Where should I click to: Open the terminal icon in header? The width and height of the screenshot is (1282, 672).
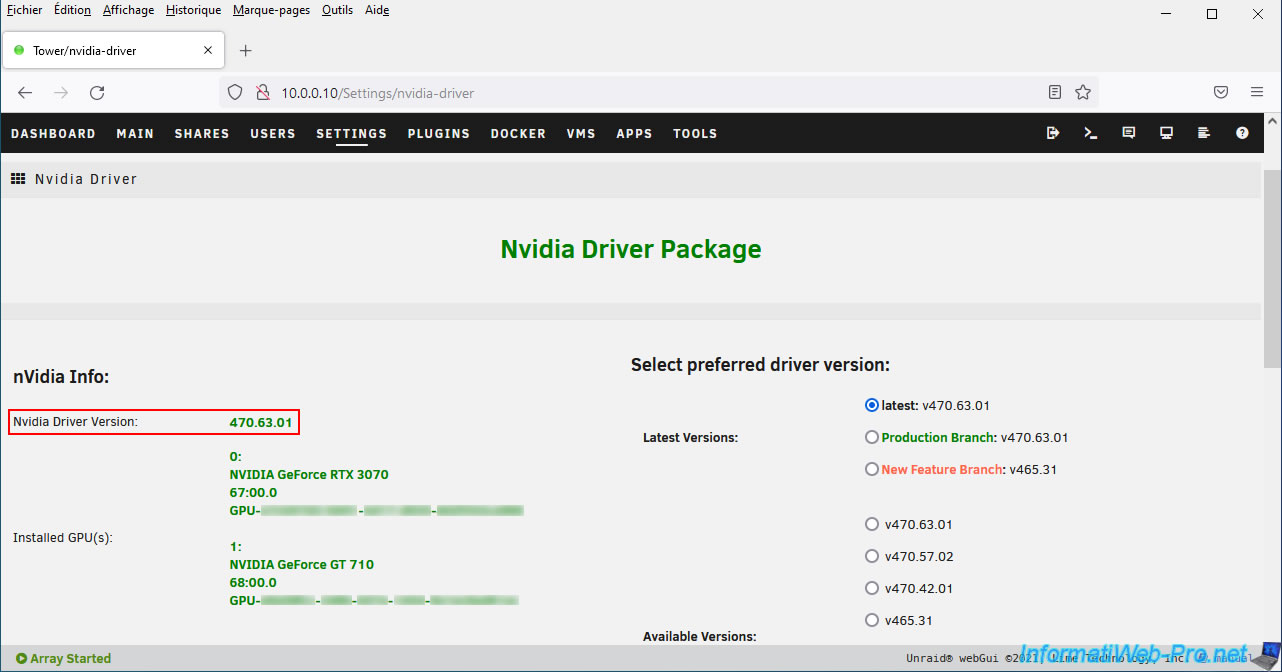(x=1091, y=133)
